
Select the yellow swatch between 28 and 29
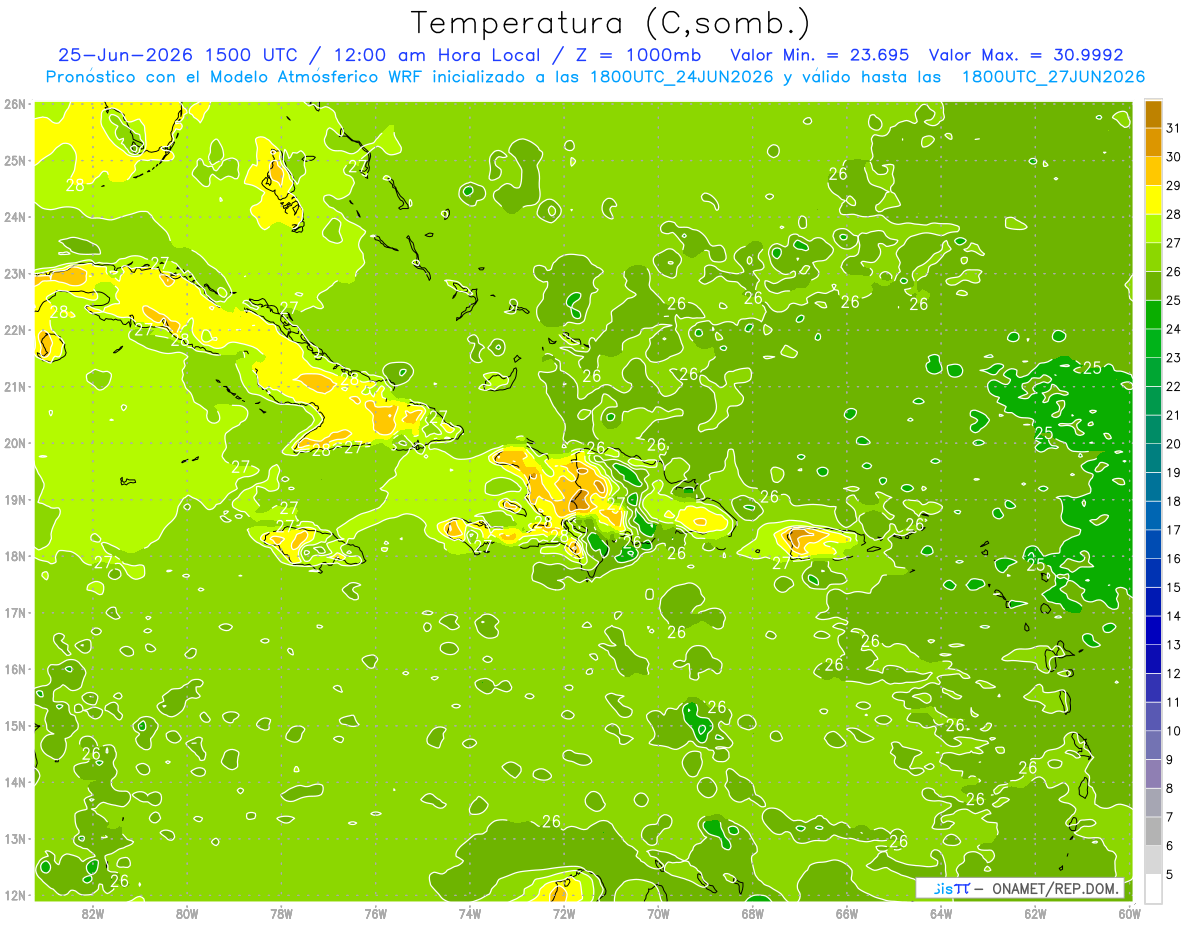click(x=1153, y=200)
